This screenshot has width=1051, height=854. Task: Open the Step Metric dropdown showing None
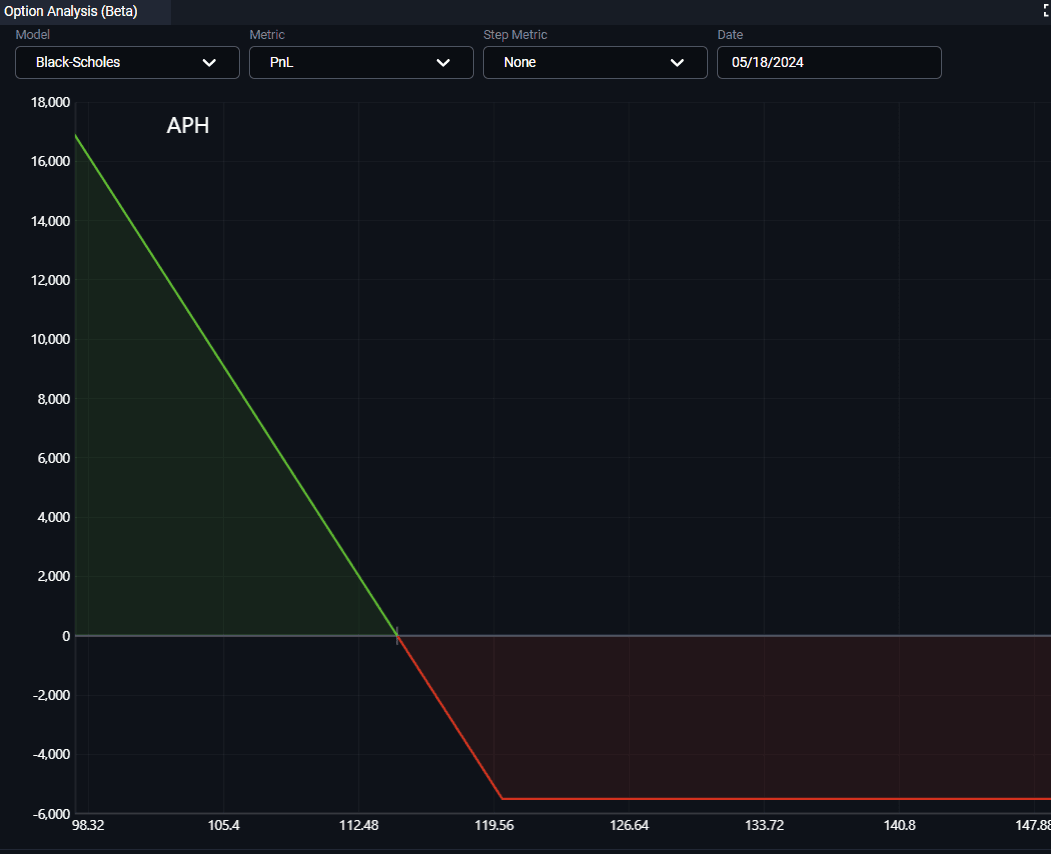point(595,62)
